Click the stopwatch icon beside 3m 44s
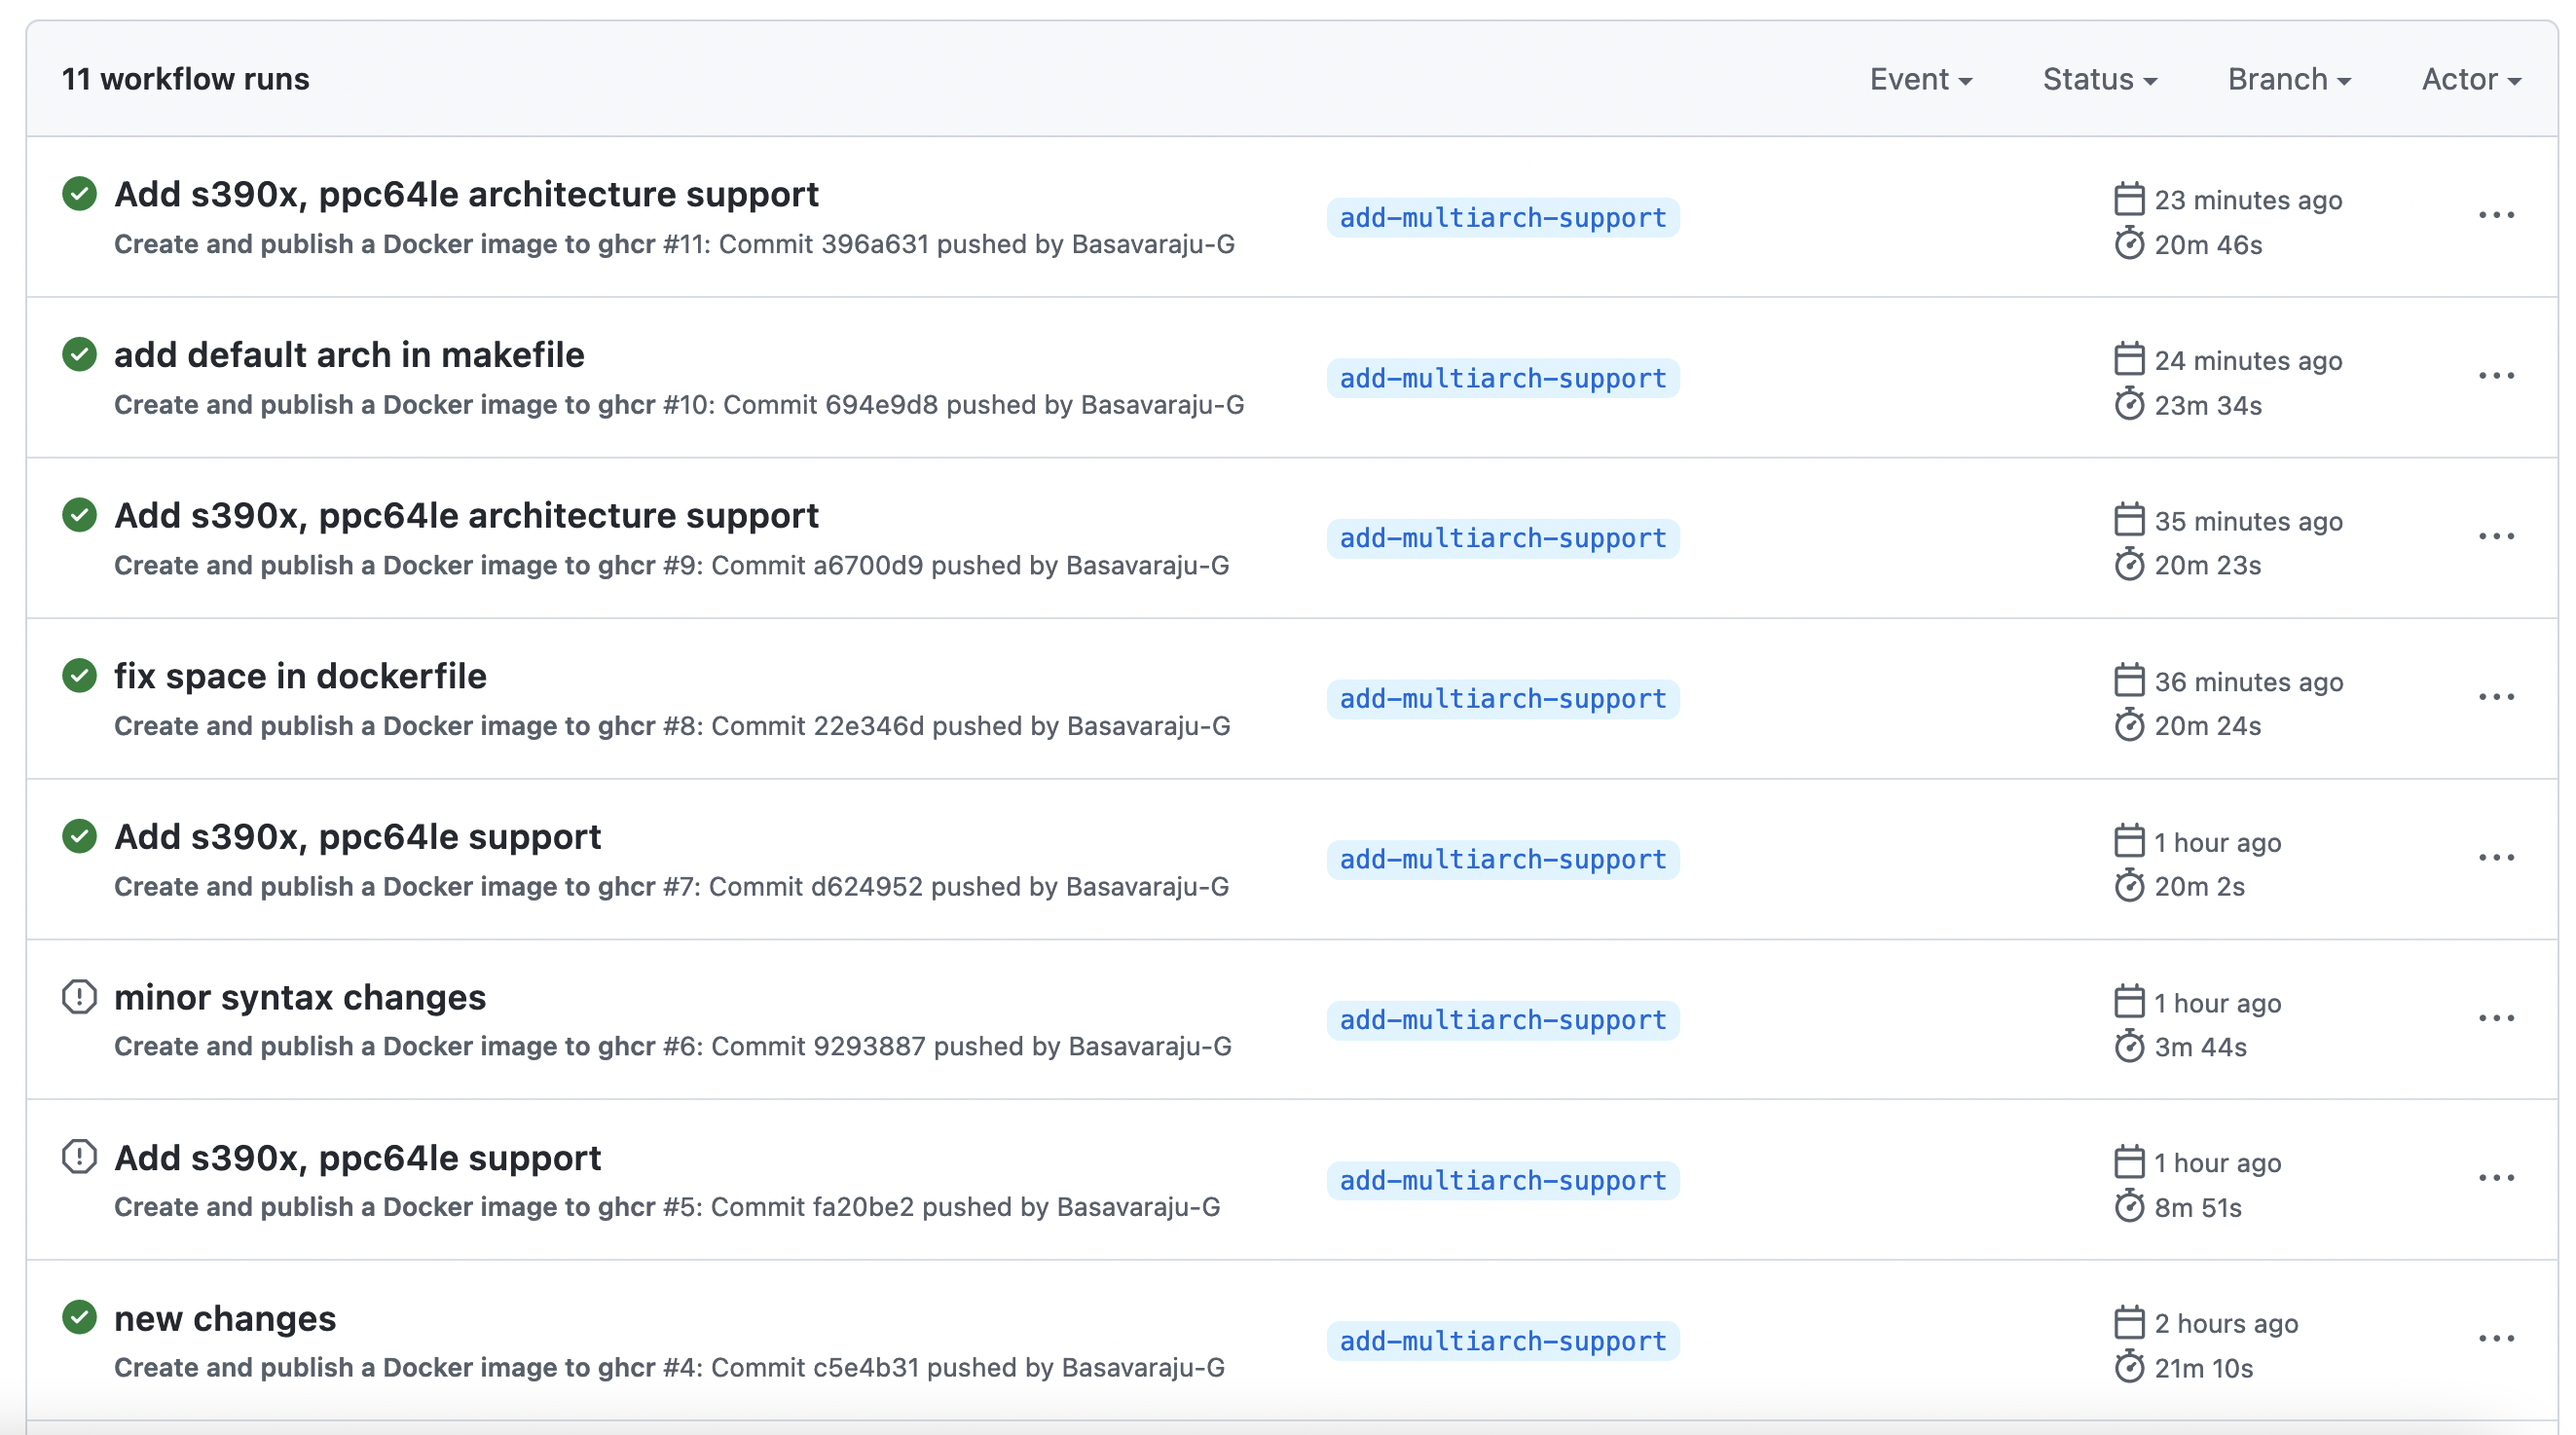Viewport: 2576px width, 1435px height. (2129, 1047)
